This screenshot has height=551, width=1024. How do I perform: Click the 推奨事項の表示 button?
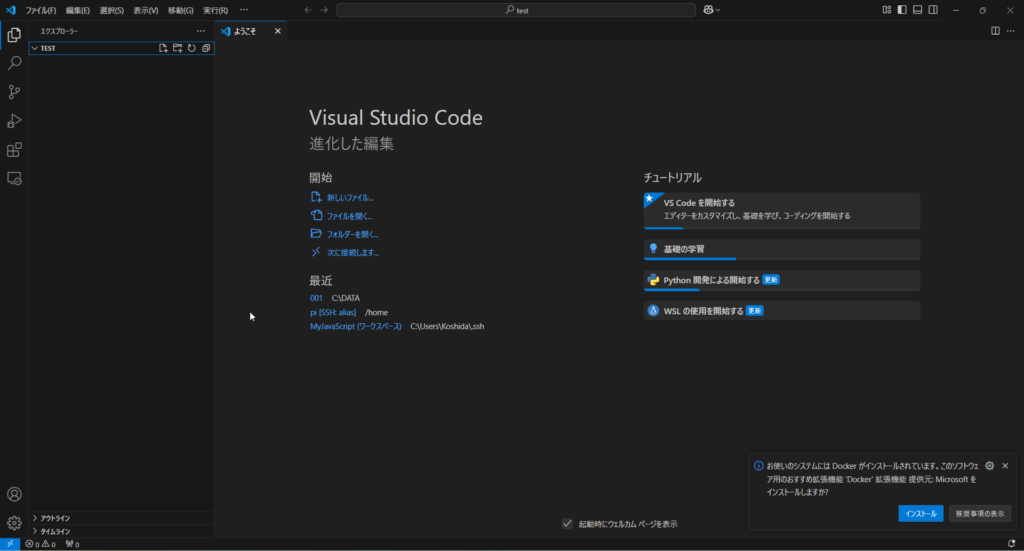(x=980, y=514)
